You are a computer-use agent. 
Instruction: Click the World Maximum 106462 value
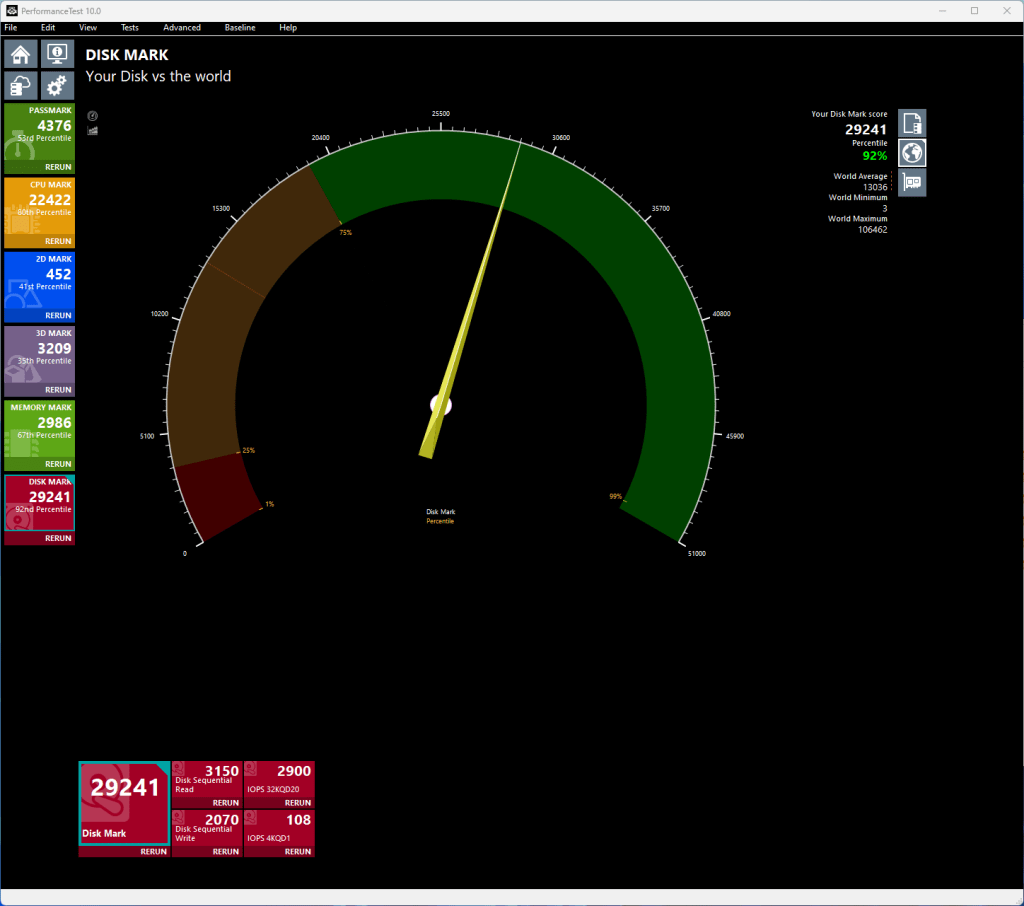pos(872,230)
